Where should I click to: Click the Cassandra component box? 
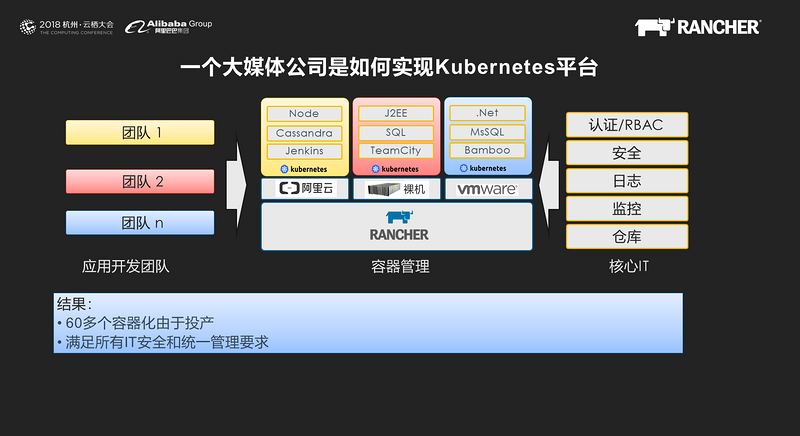point(304,133)
